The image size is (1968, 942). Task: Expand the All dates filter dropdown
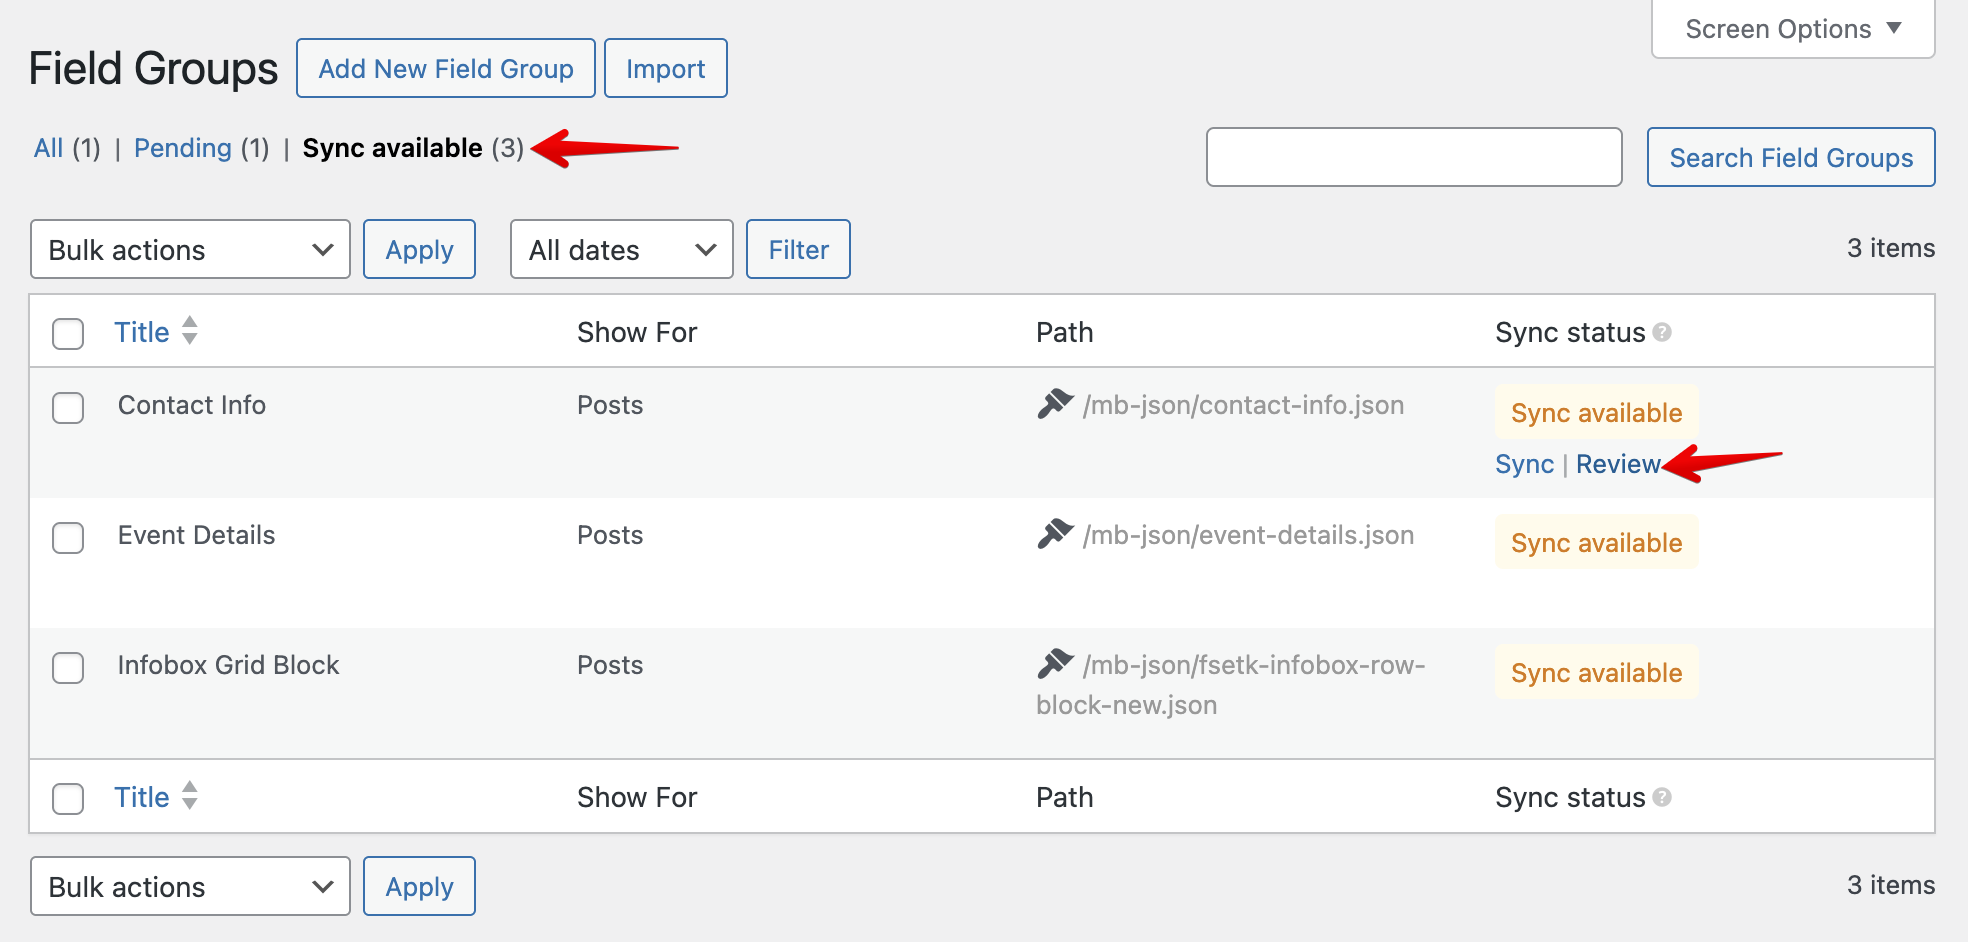621,250
